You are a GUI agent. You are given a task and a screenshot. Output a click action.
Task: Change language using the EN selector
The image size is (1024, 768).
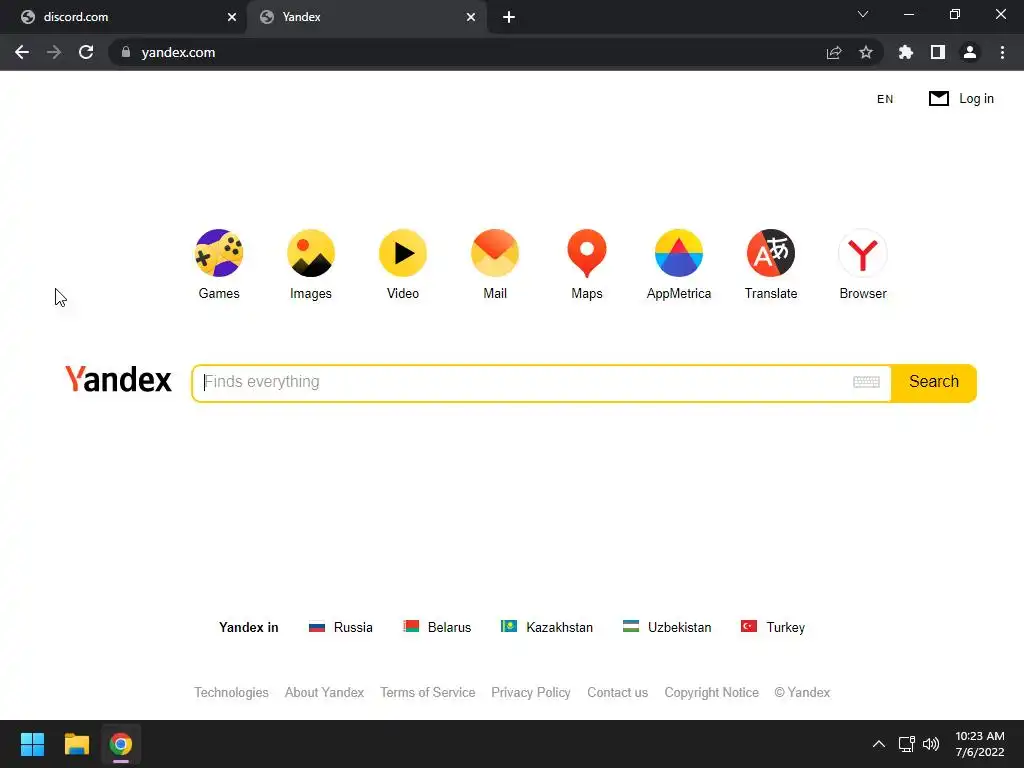(885, 99)
